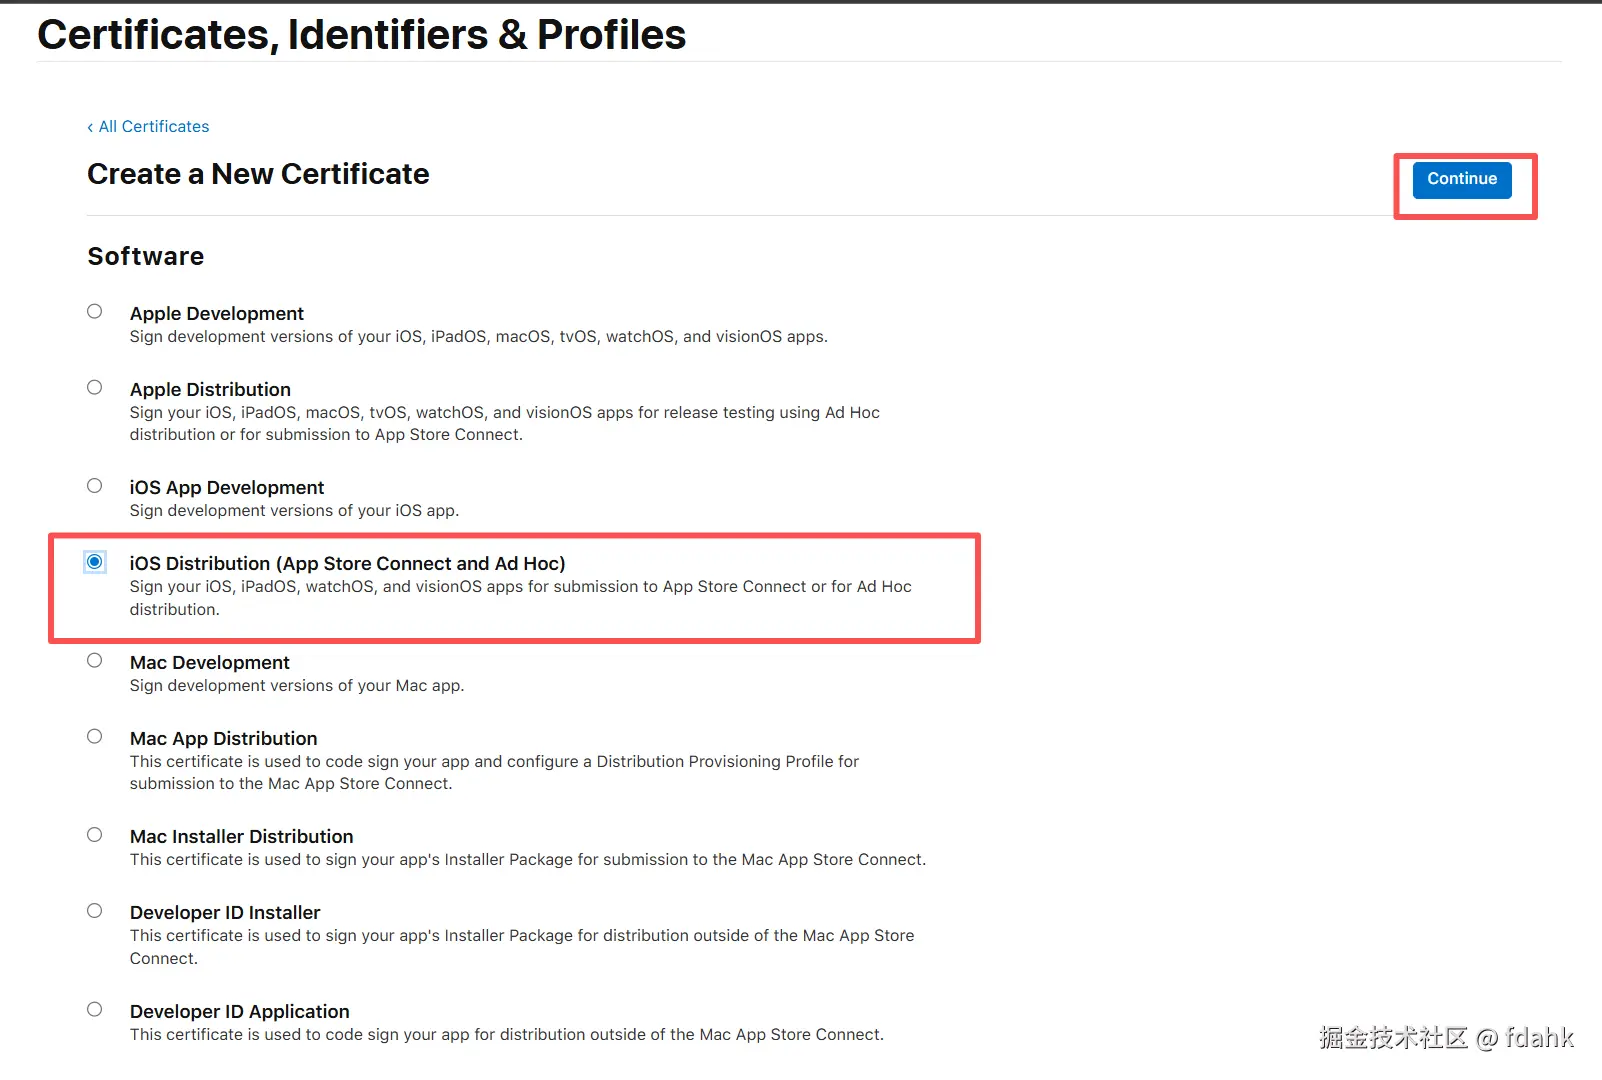The height and width of the screenshot is (1080, 1602).
Task: Click the Mac Installer Distribution label
Action: [x=241, y=837]
